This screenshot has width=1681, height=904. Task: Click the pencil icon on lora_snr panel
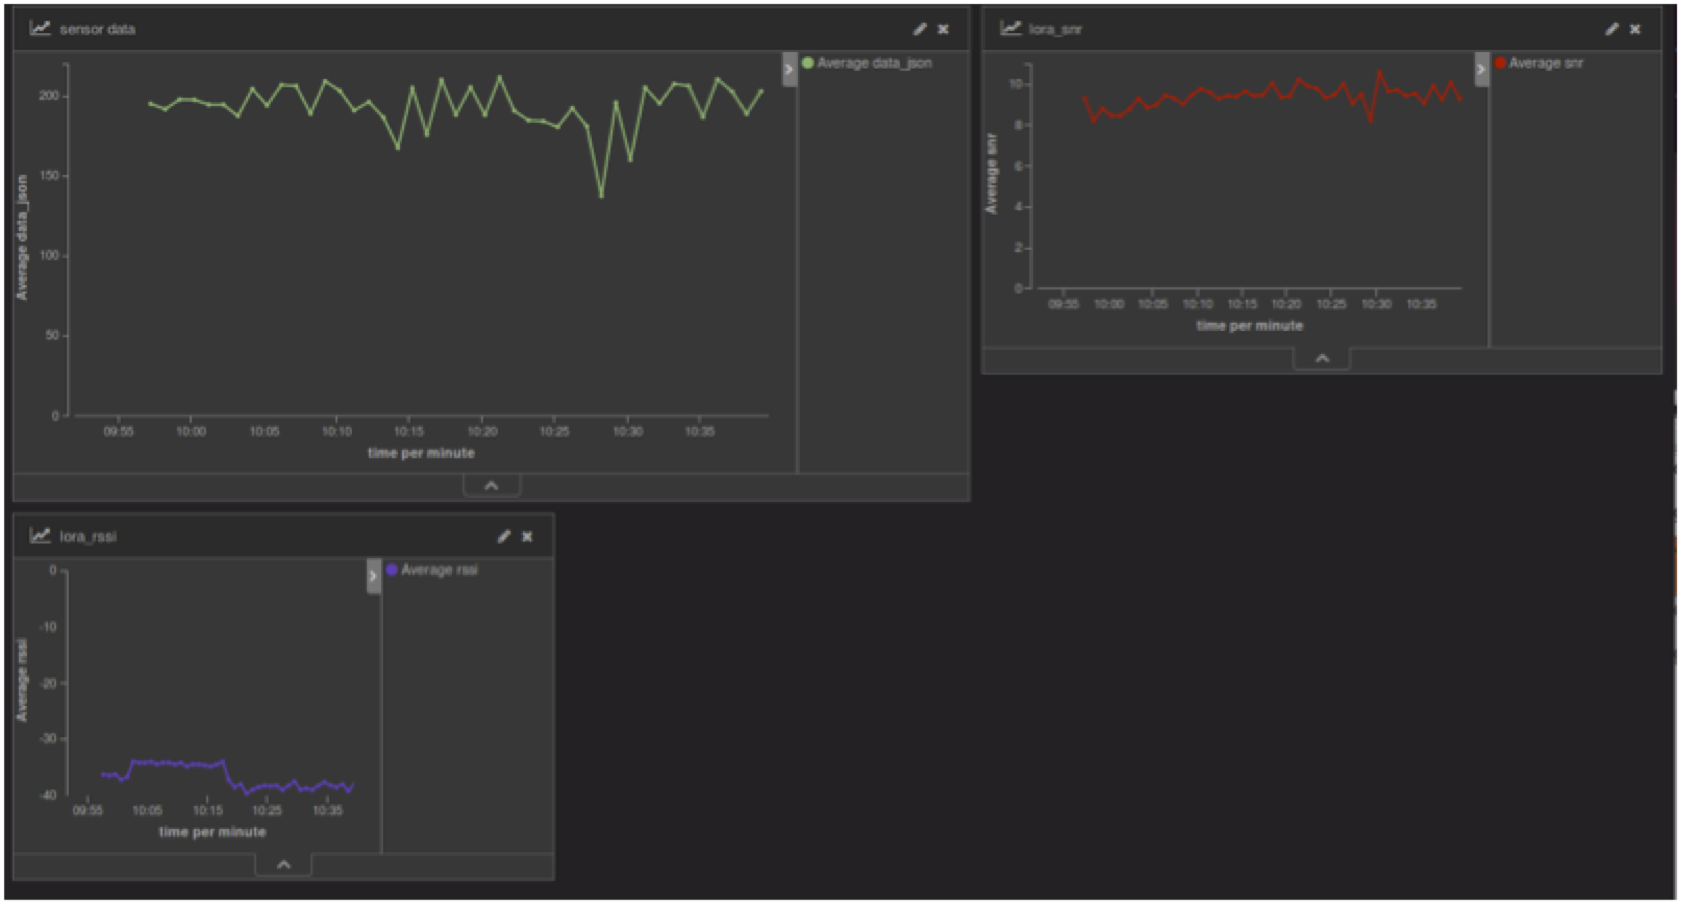click(x=1611, y=29)
